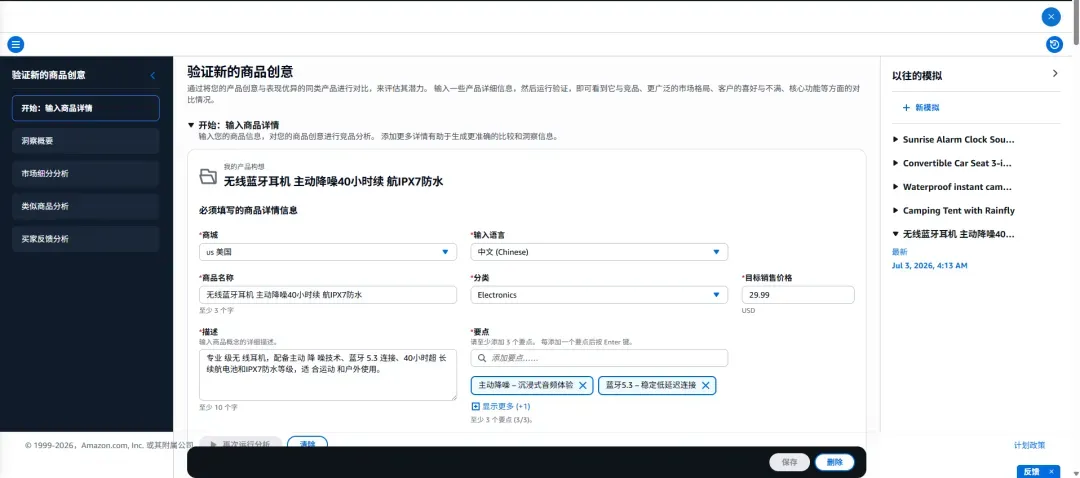The width and height of the screenshot is (1080, 478).
Task: Click 必须填写的商品详情信息 heading
Action: tap(249, 210)
